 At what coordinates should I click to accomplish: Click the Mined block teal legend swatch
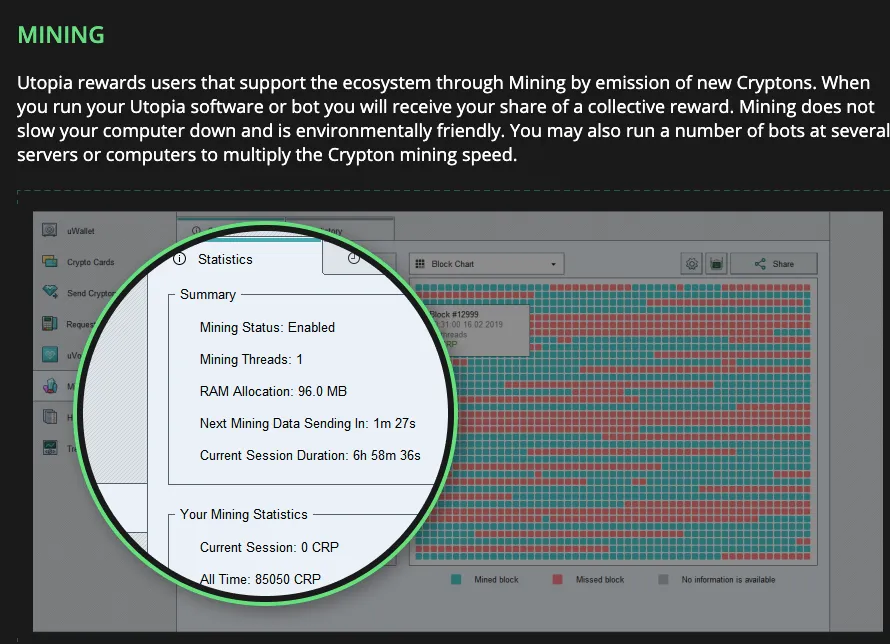click(456, 579)
